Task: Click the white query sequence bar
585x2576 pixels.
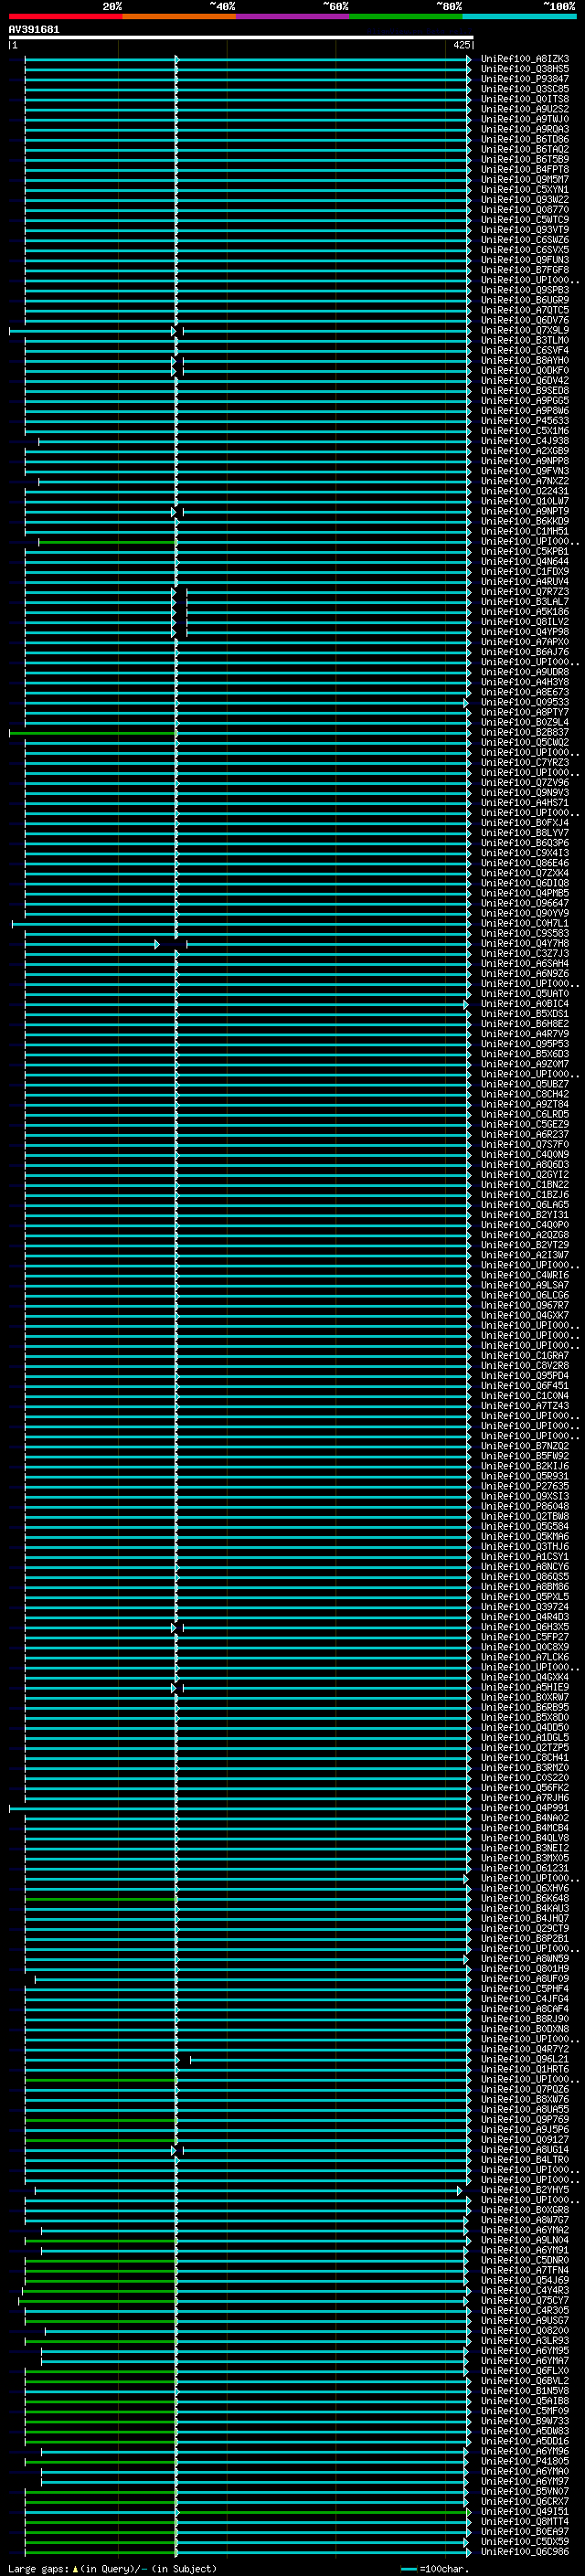Action: 241,38
